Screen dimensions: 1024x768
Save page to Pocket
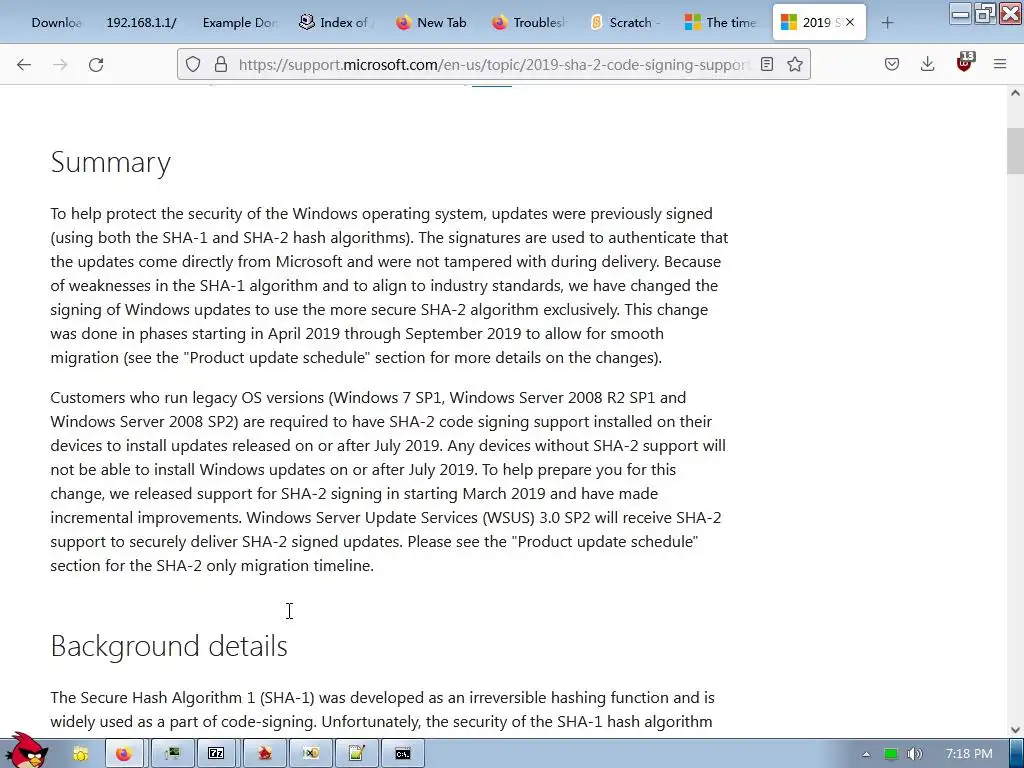coord(892,64)
